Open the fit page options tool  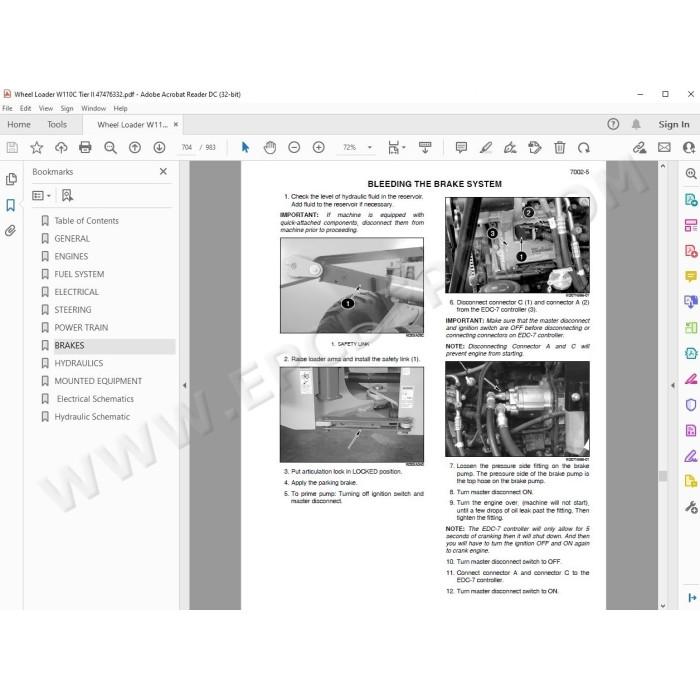(396, 147)
